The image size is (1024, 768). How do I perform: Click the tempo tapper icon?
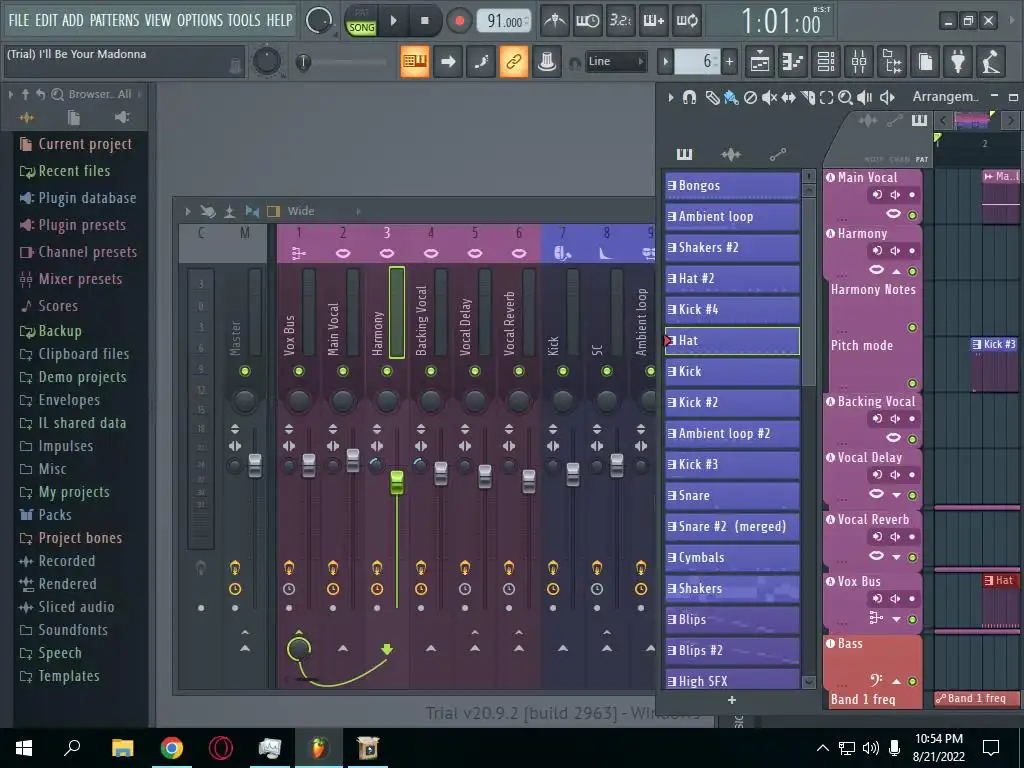point(991,62)
